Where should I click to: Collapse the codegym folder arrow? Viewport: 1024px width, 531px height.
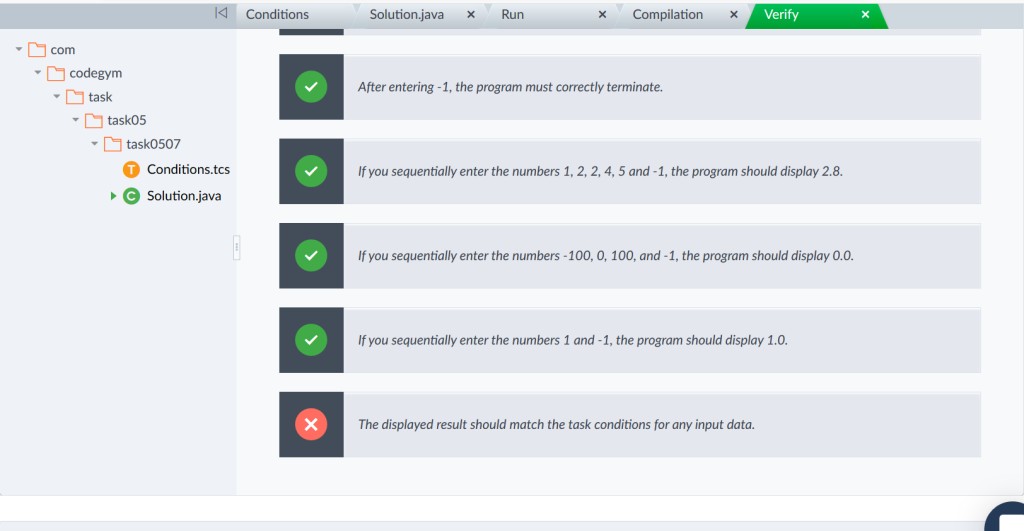tap(38, 73)
